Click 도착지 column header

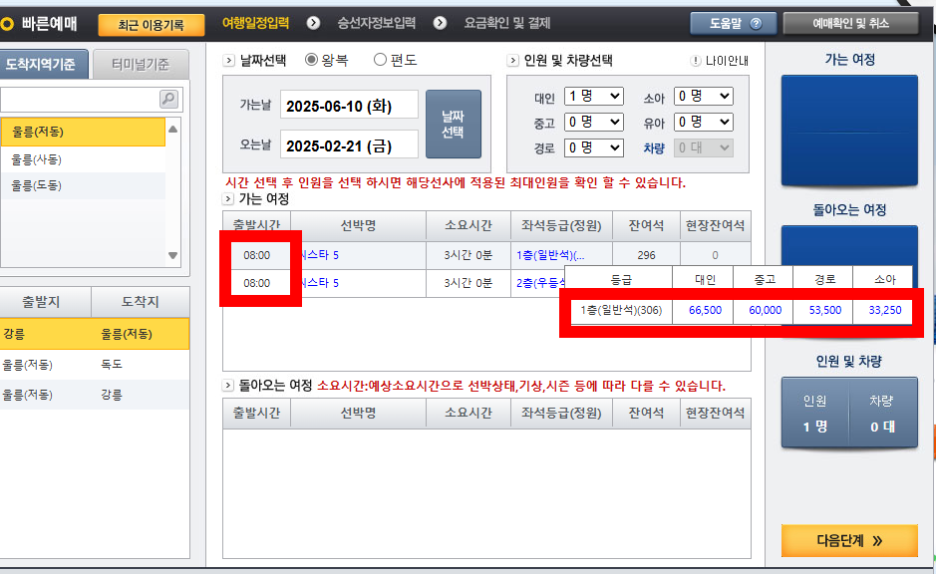point(141,302)
